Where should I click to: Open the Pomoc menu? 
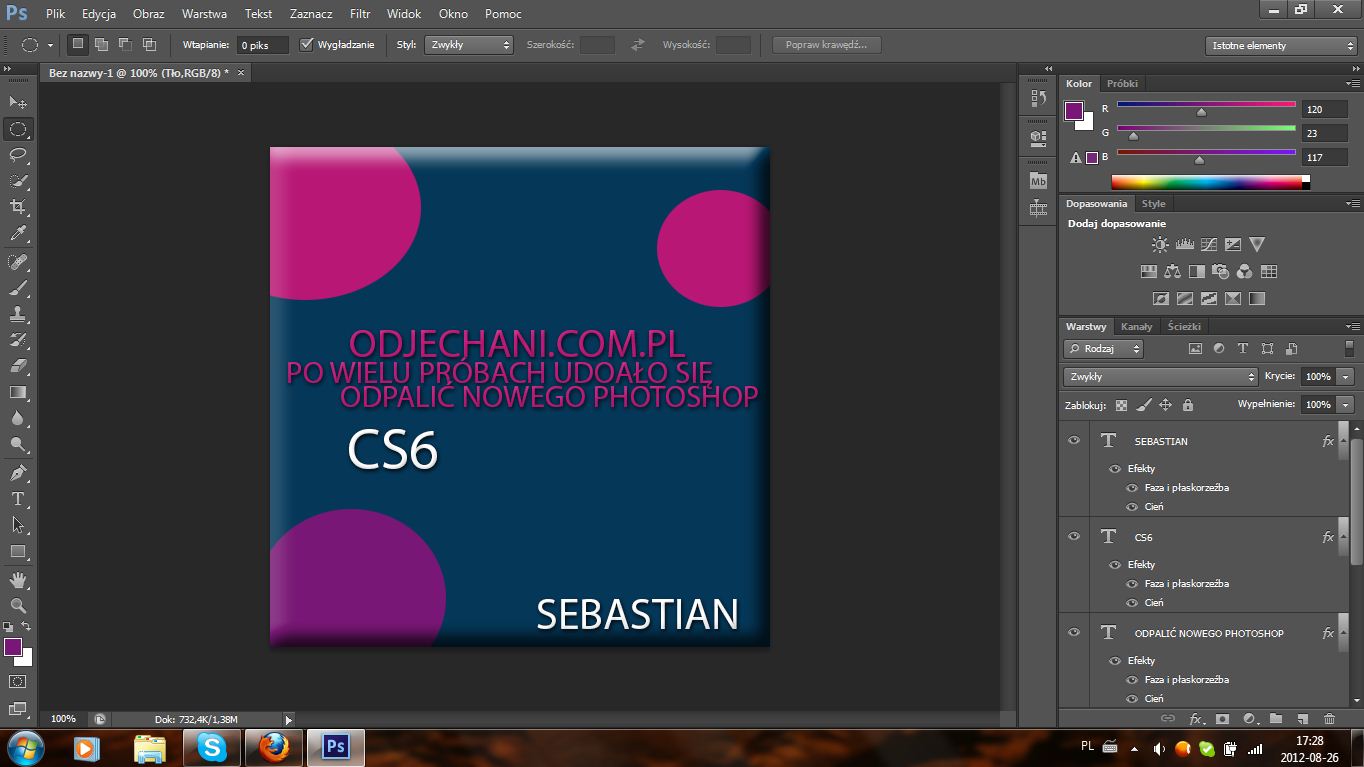(503, 14)
